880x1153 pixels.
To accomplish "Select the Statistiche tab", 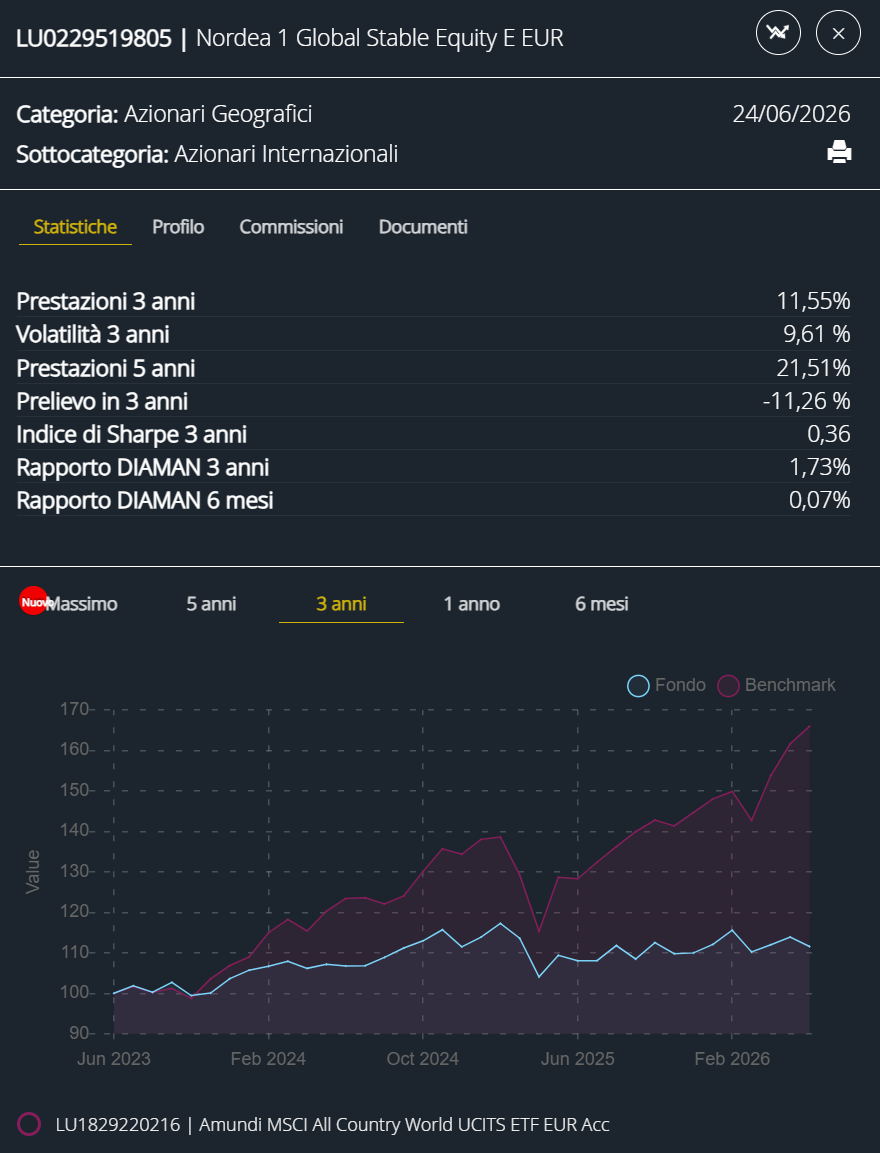I will [x=75, y=226].
